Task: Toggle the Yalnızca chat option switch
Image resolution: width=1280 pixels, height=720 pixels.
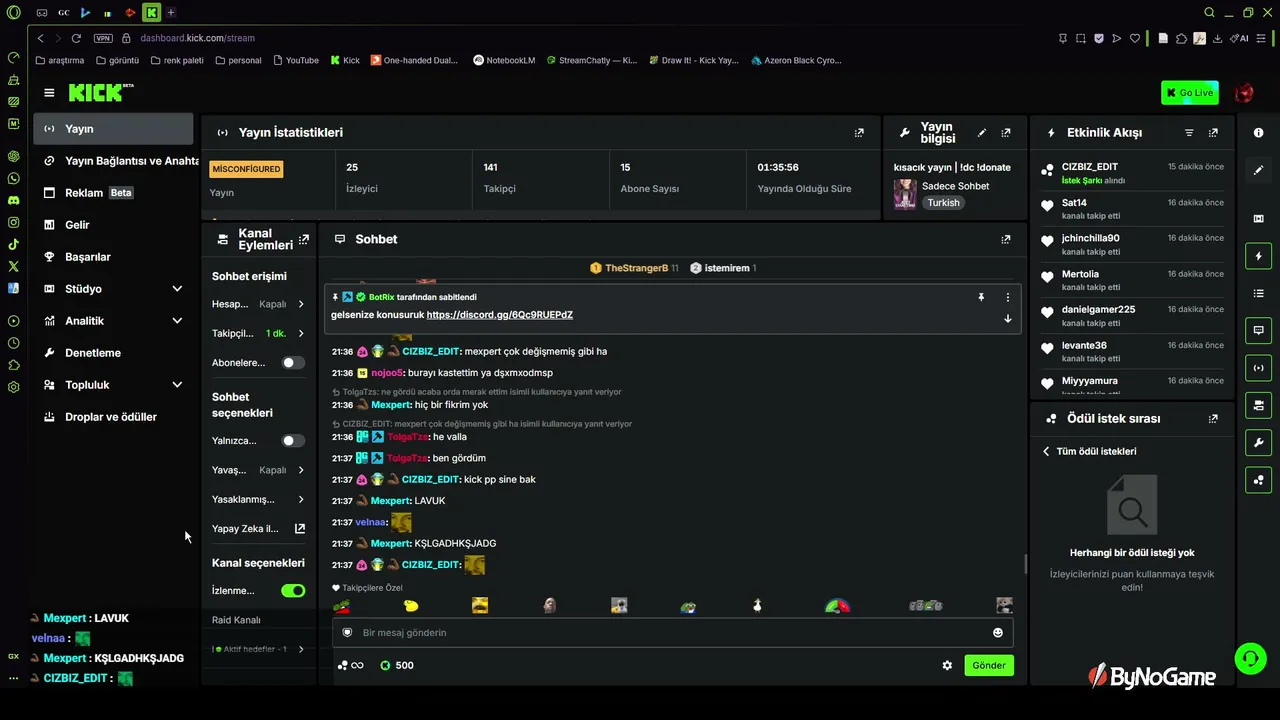Action: click(x=293, y=441)
